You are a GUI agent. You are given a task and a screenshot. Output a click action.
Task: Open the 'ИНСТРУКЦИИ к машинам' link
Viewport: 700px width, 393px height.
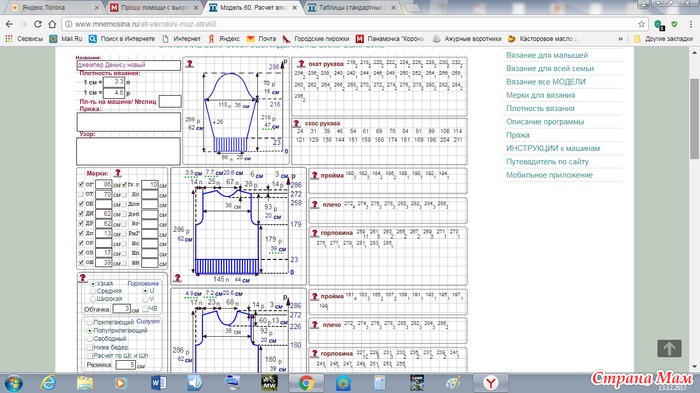click(553, 148)
